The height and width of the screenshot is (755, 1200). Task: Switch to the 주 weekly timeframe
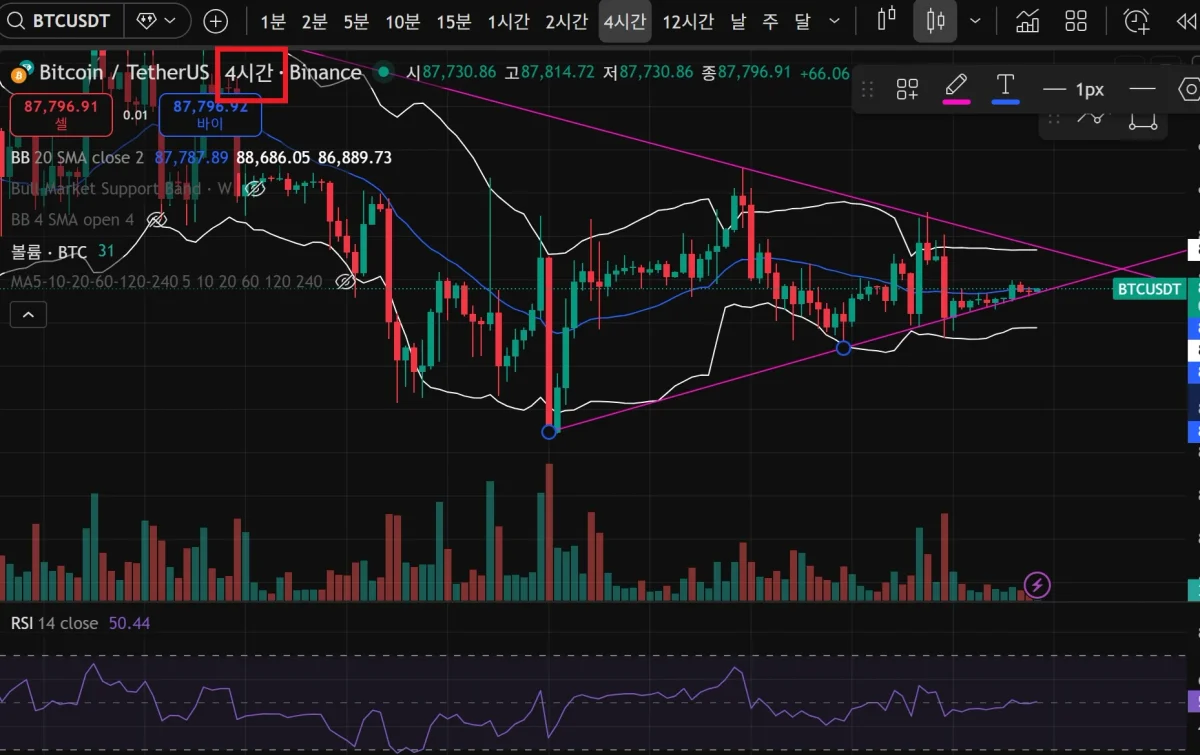pos(771,21)
